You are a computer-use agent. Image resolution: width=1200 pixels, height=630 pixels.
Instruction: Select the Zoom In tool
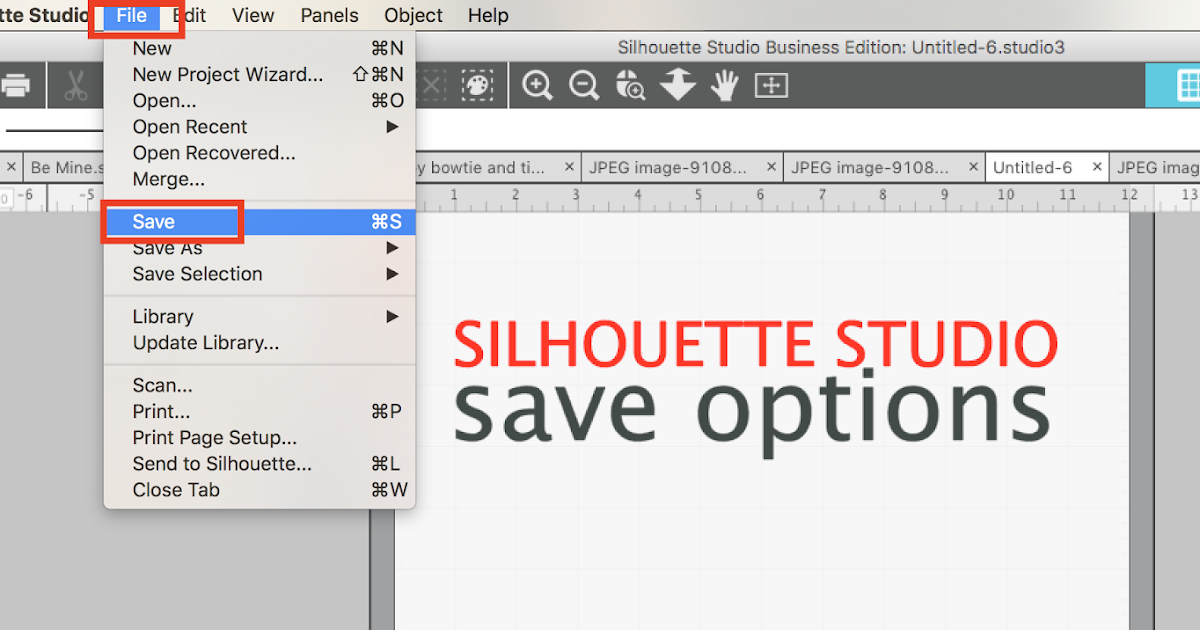click(x=536, y=85)
